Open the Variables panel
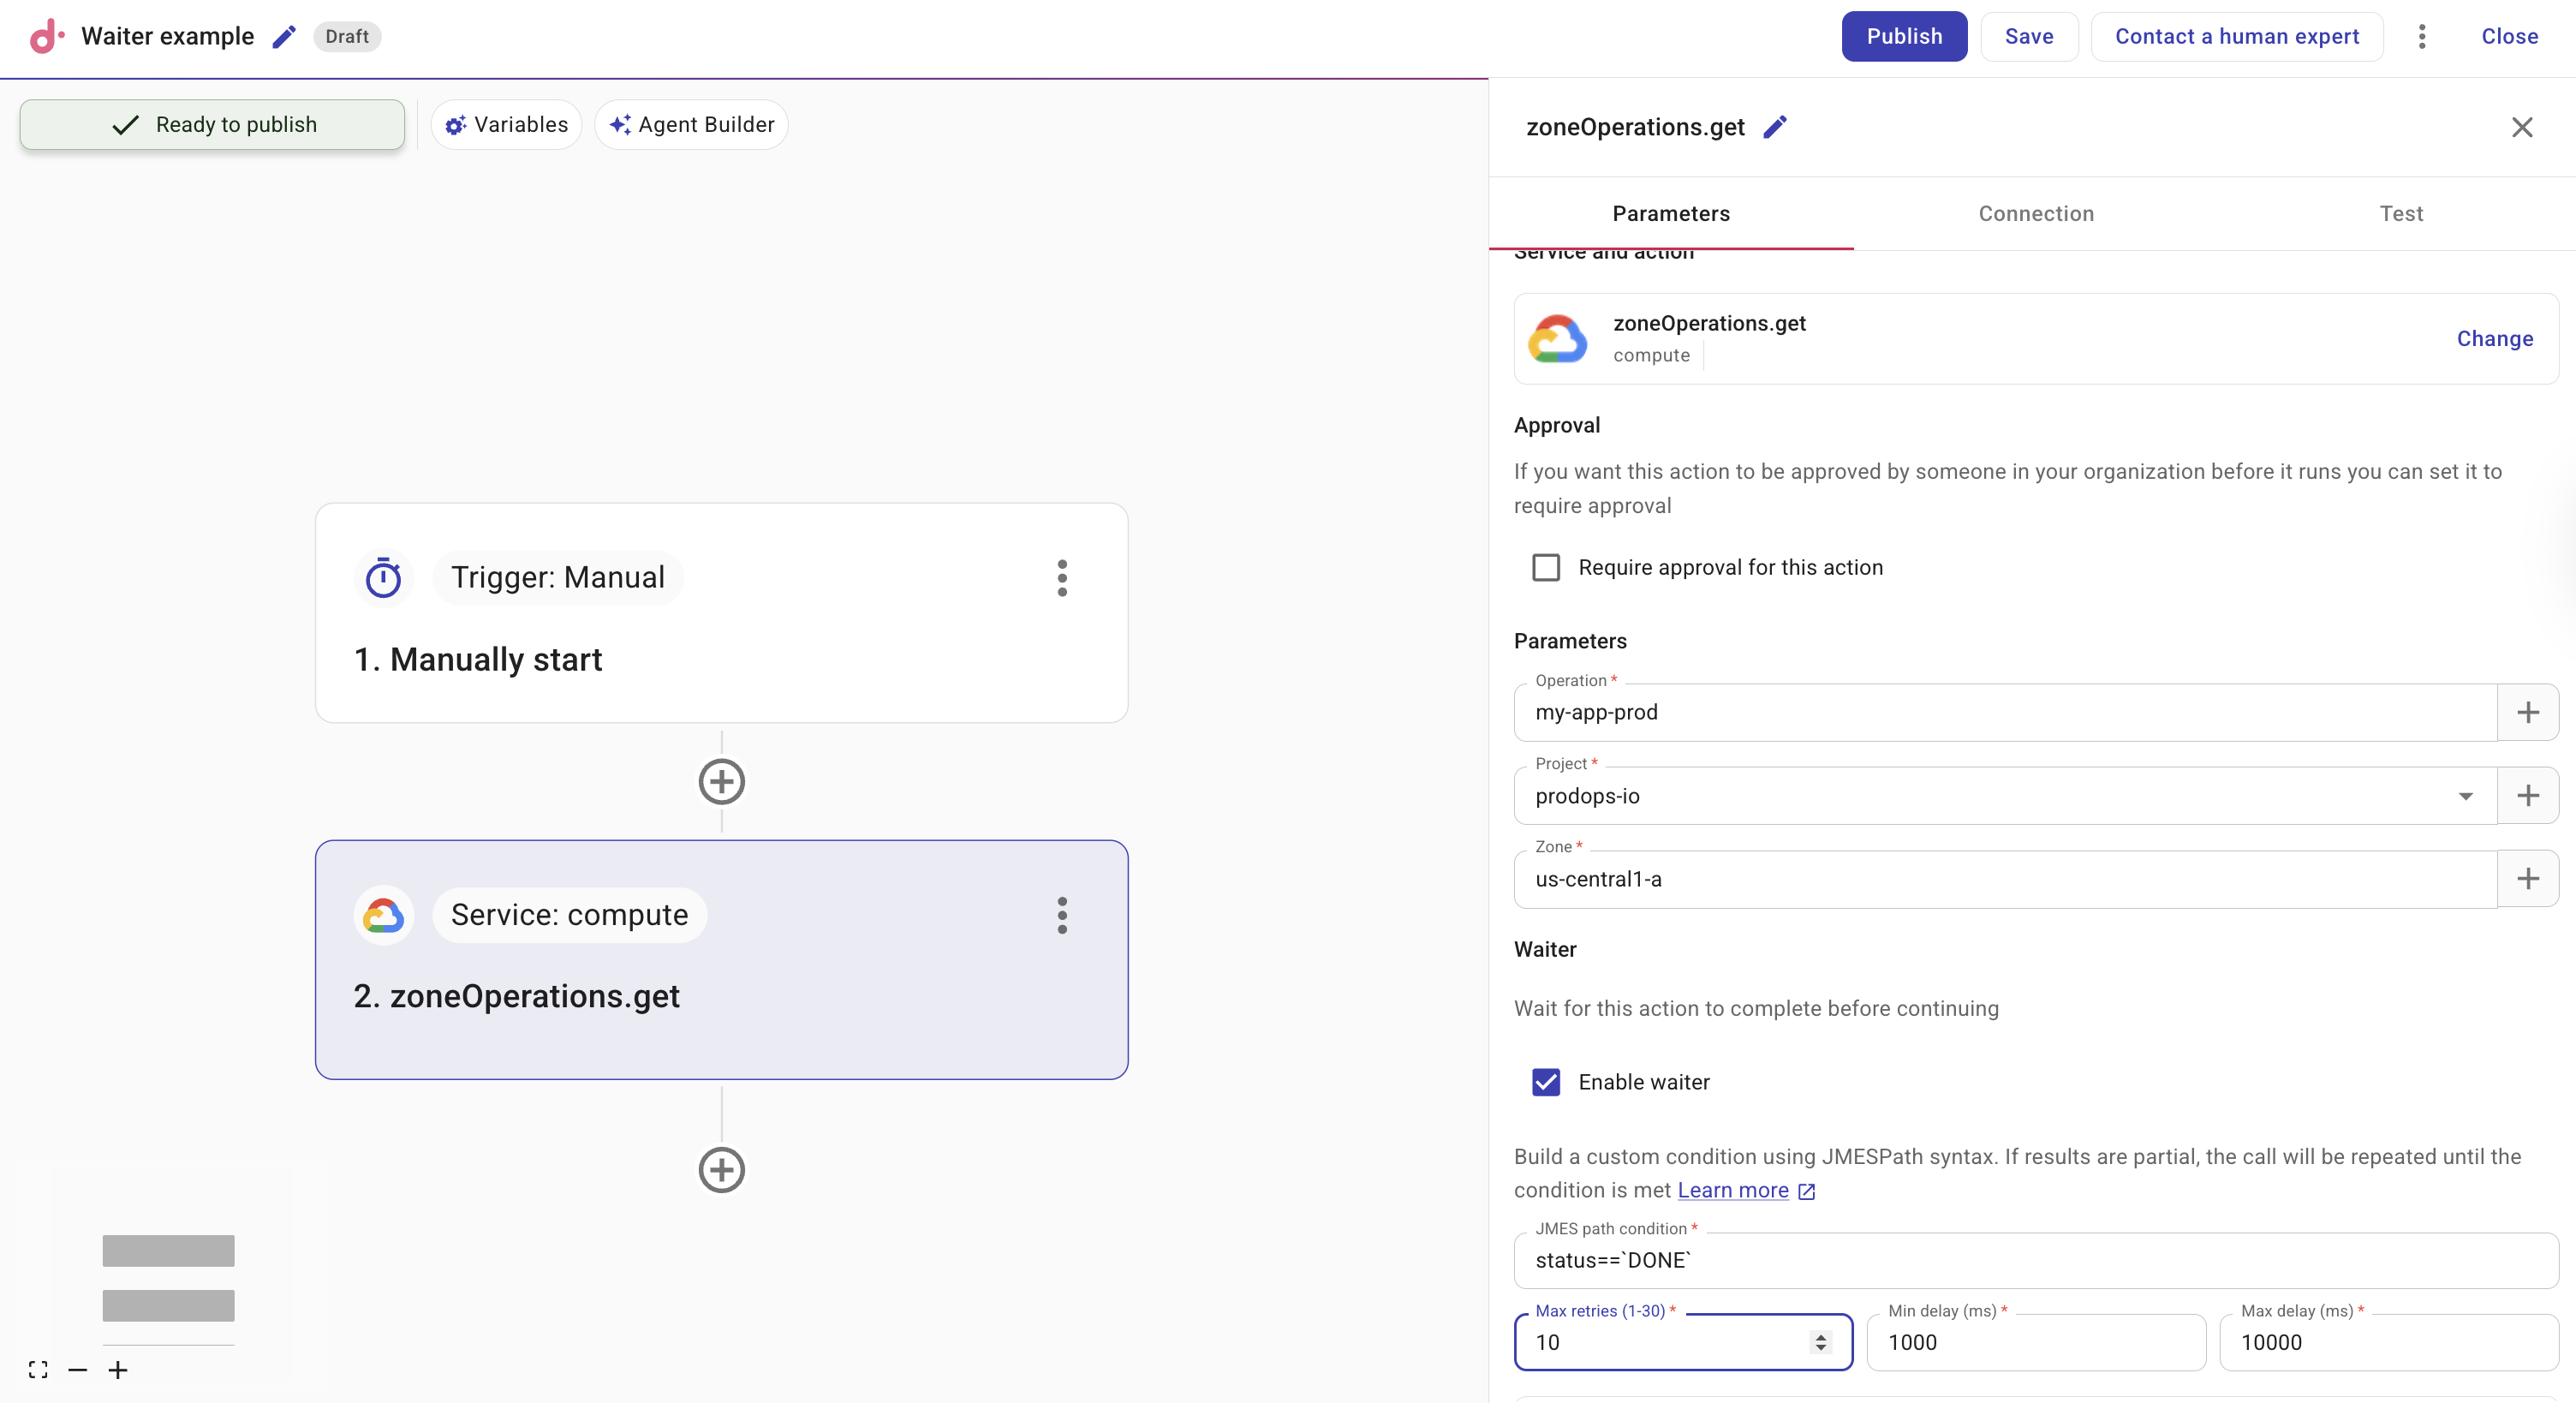This screenshot has height=1403, width=2576. coord(506,124)
